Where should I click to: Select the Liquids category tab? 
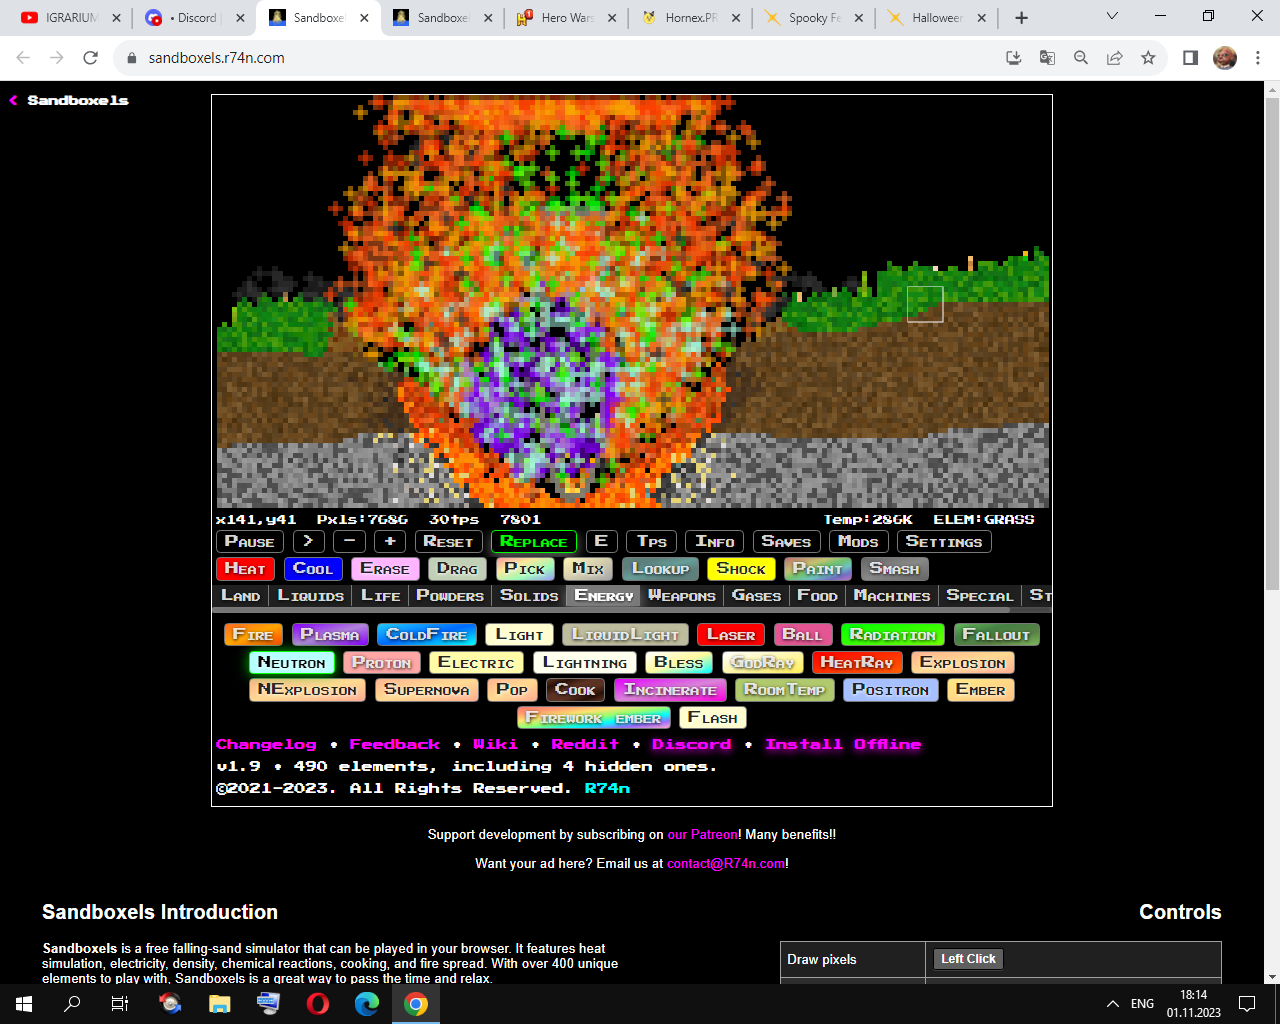310,595
